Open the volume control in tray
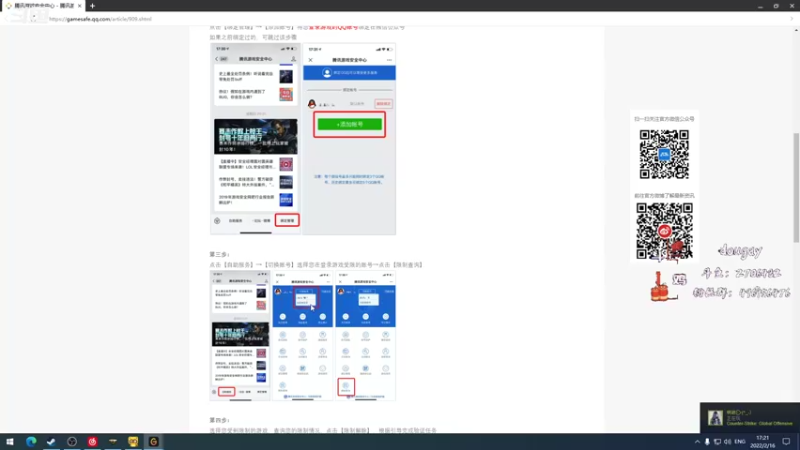Image resolution: width=800 pixels, height=450 pixels. click(728, 442)
